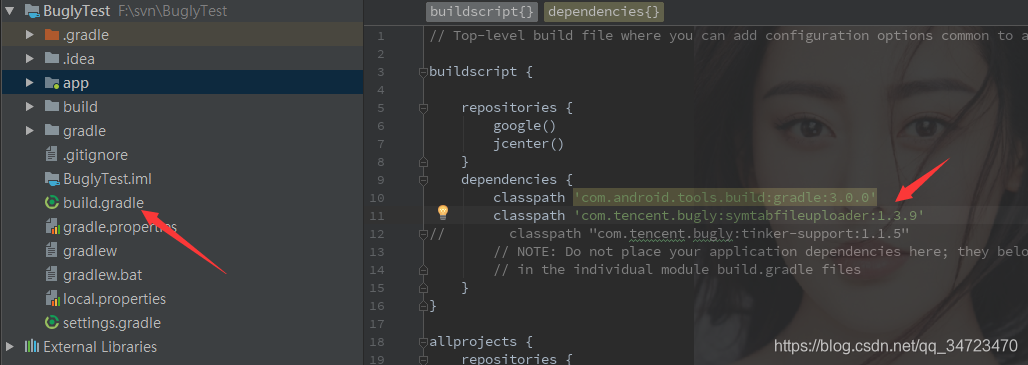Viewport: 1028px width, 365px height.
Task: Click the gradle:3.0.0 classpath string
Action: (725, 197)
